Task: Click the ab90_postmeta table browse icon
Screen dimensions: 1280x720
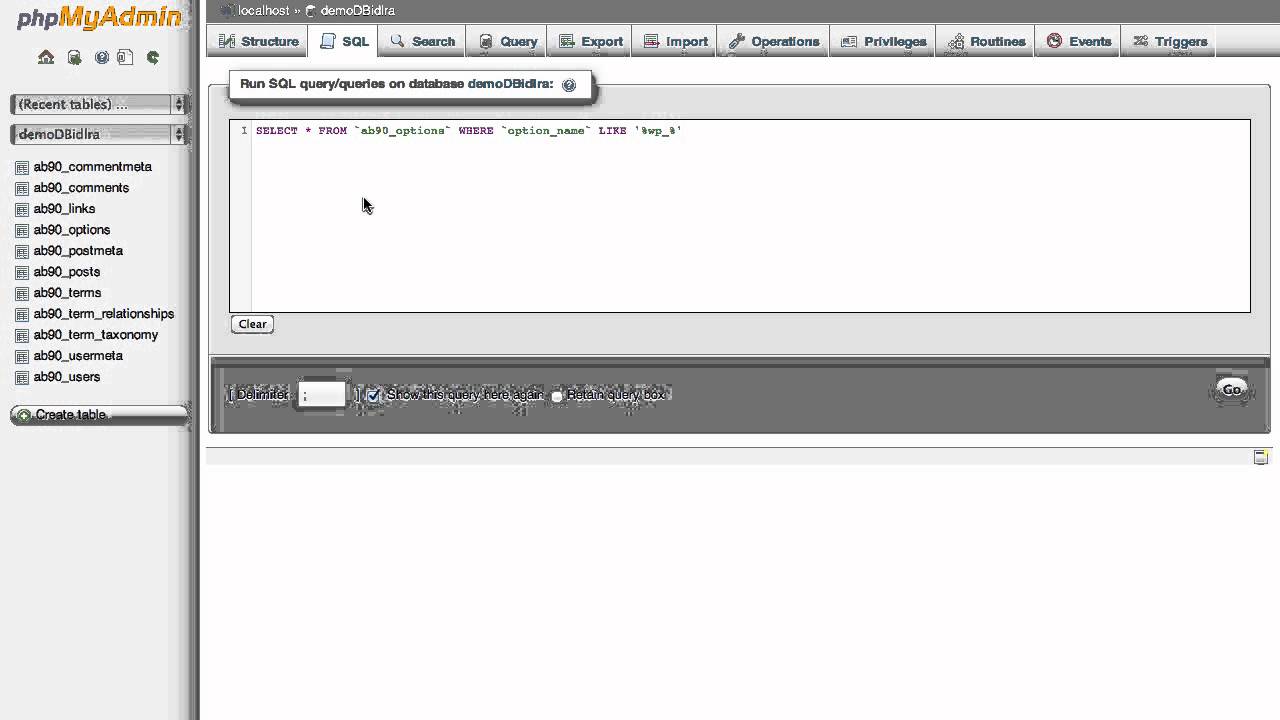Action: [x=22, y=251]
